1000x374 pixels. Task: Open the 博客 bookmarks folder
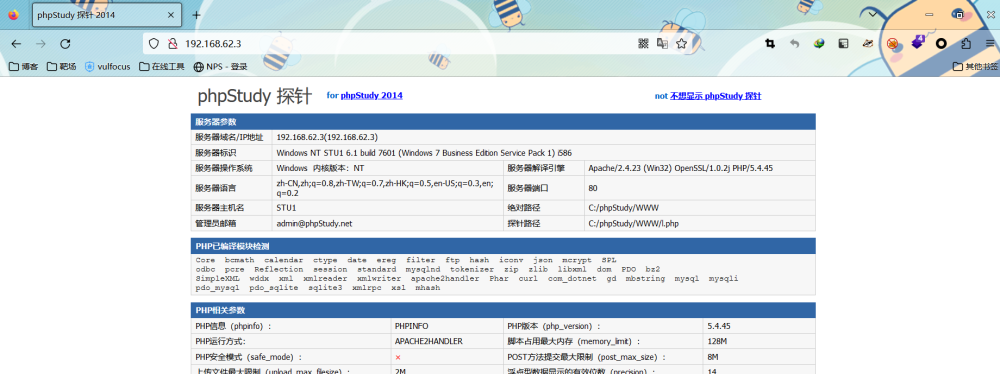point(23,66)
